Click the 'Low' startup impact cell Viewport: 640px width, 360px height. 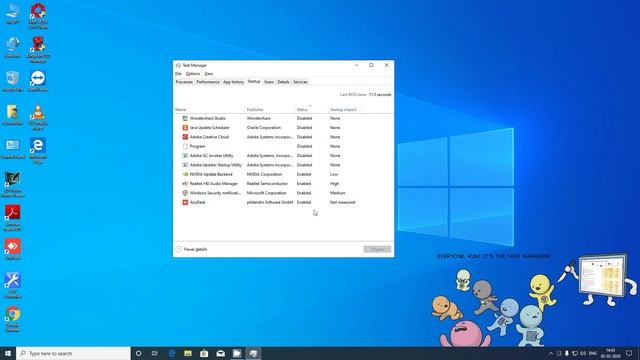pyautogui.click(x=334, y=174)
